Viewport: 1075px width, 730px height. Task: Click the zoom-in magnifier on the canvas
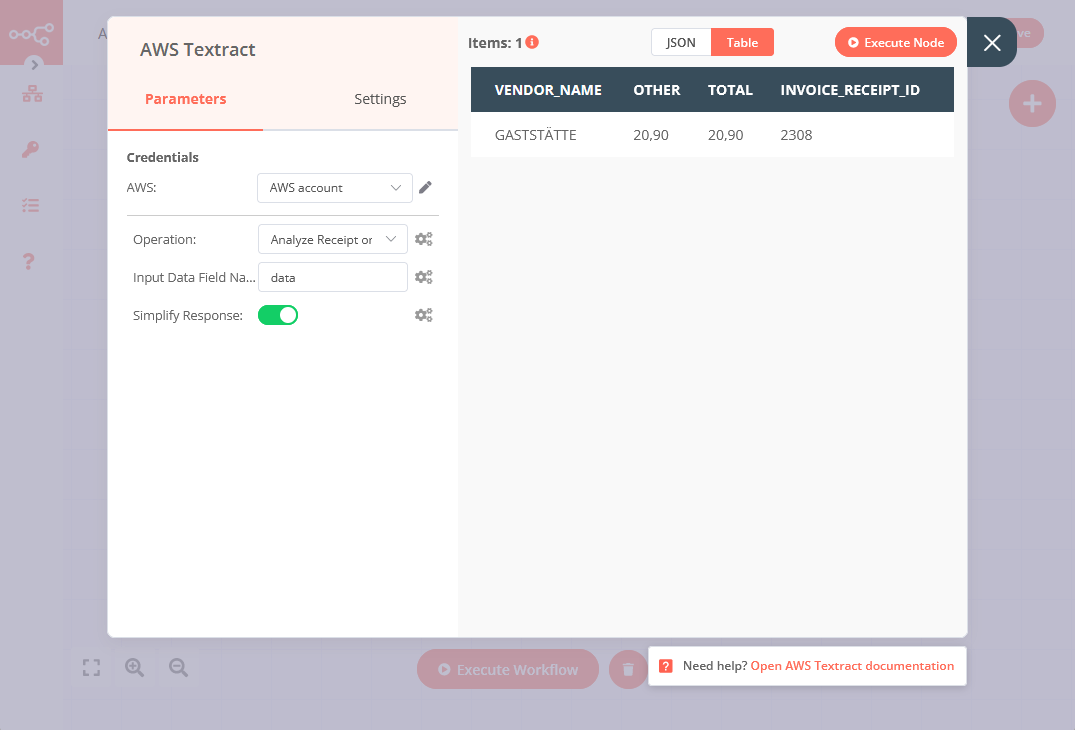(134, 667)
